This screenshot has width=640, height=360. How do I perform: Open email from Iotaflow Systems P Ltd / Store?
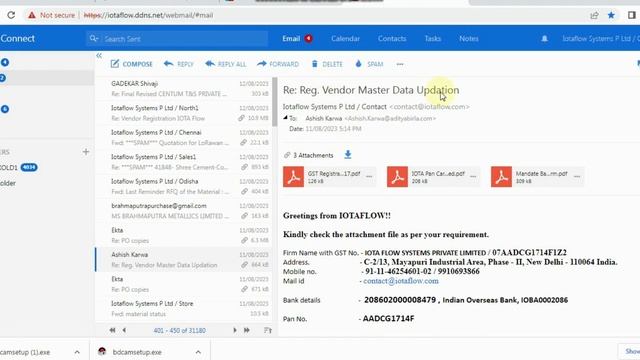pos(185,309)
